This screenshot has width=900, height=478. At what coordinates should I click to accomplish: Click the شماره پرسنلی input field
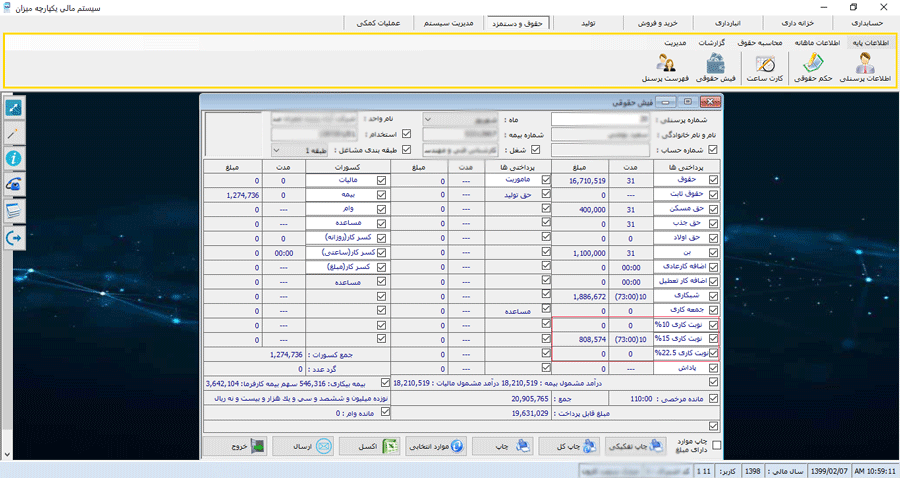coord(601,119)
